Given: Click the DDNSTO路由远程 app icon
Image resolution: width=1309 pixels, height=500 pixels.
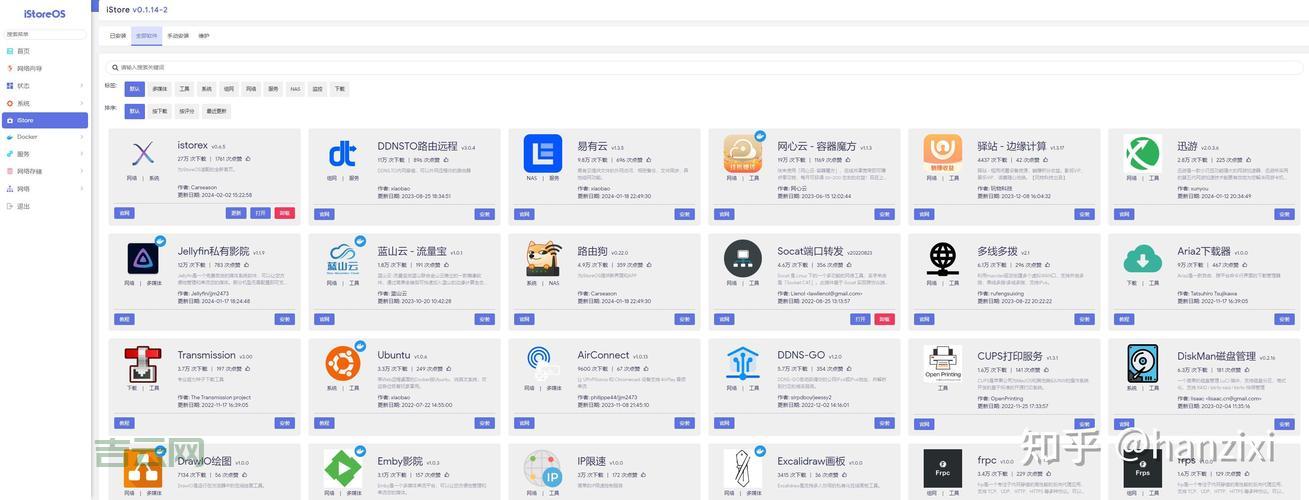Looking at the screenshot, I should tap(343, 154).
